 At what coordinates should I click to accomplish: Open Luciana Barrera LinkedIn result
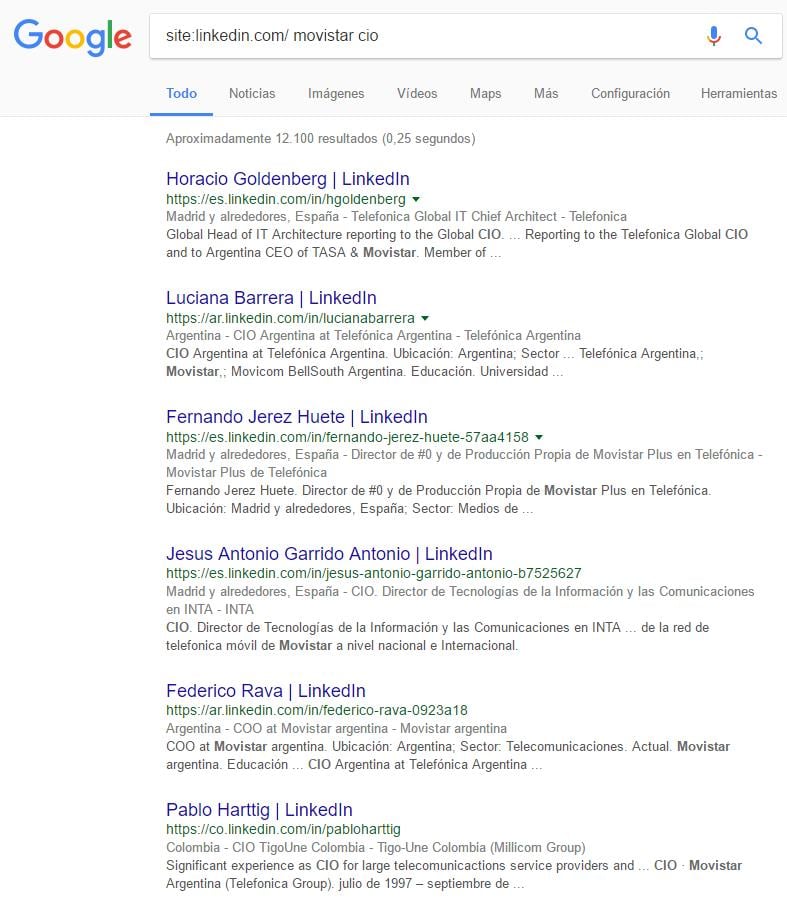[271, 298]
